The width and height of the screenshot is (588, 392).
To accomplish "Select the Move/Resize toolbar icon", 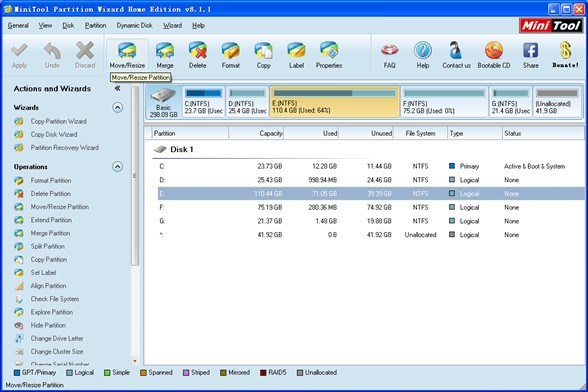I will pos(127,50).
